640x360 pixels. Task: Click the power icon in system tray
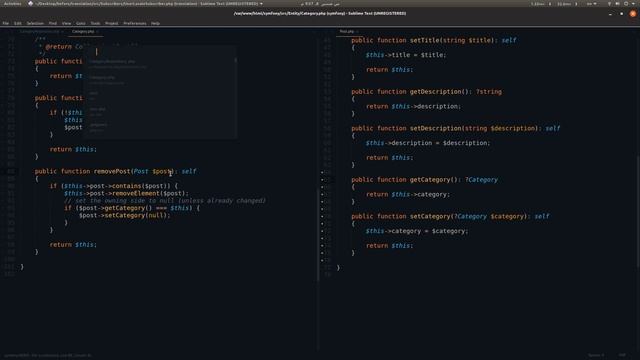(626, 4)
